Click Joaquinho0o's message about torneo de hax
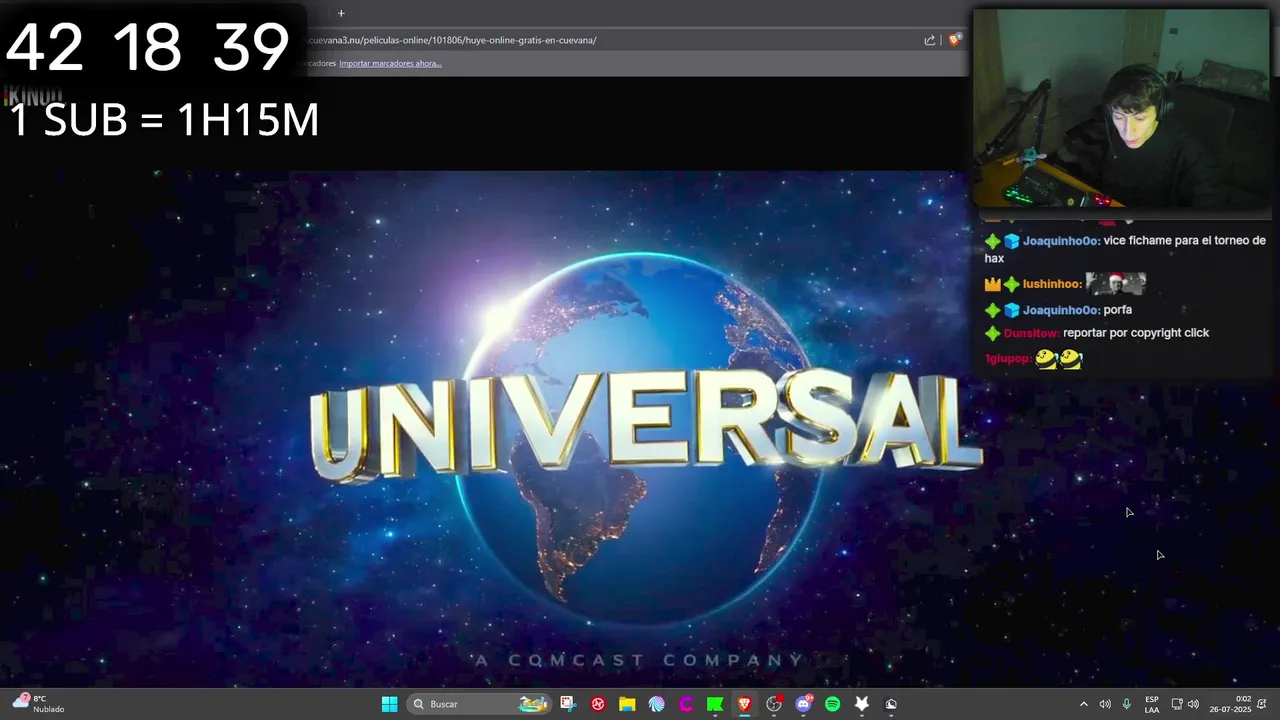The image size is (1280, 720). (1125, 249)
